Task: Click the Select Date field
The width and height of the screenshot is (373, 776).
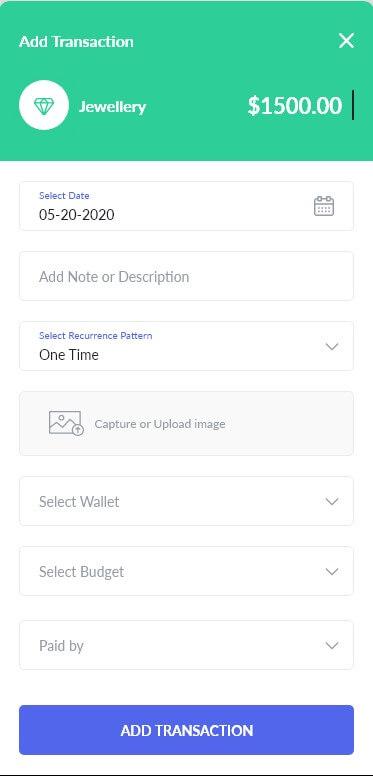Action: [x=186, y=206]
